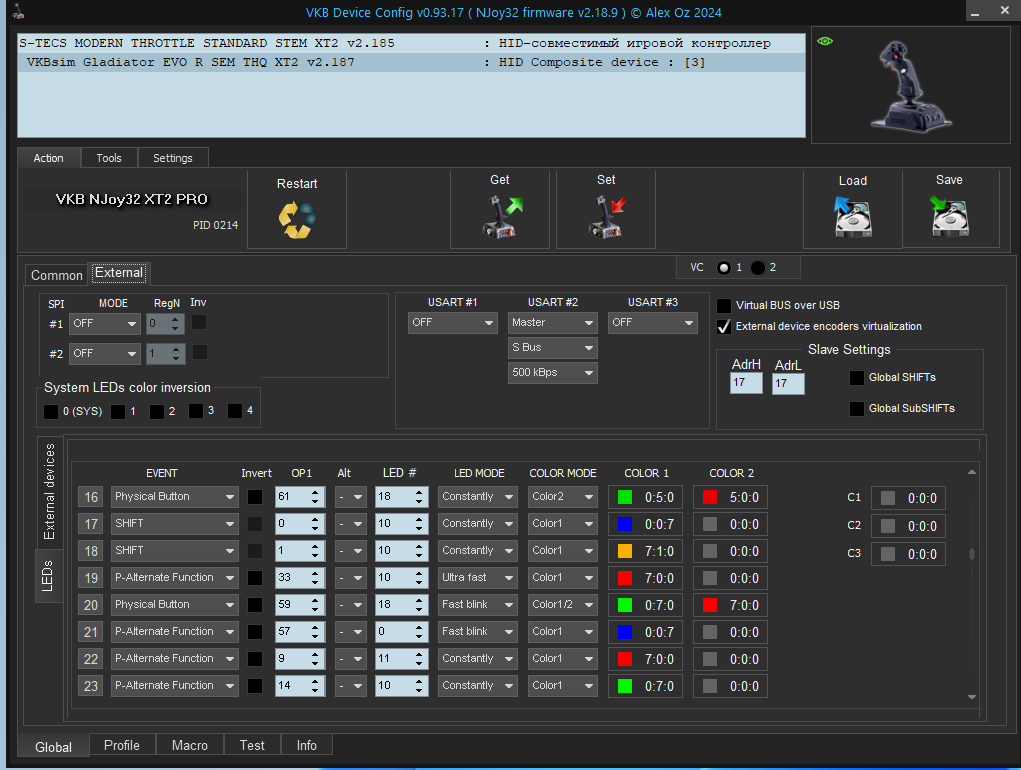This screenshot has height=770, width=1021.
Task: Open USART #3 dropdown
Action: 652,322
